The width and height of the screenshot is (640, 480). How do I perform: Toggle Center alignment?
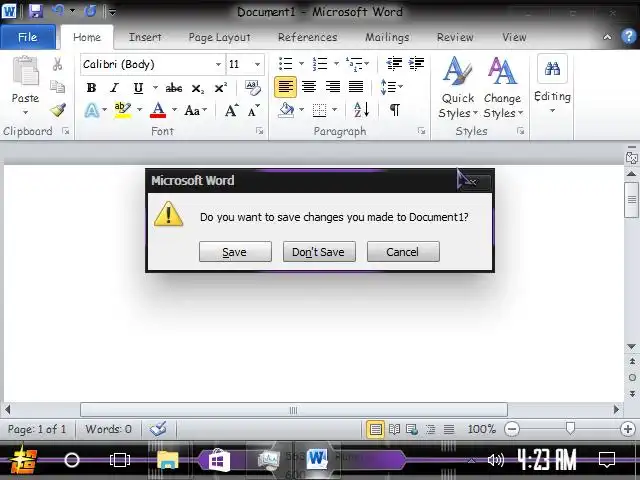(x=309, y=87)
